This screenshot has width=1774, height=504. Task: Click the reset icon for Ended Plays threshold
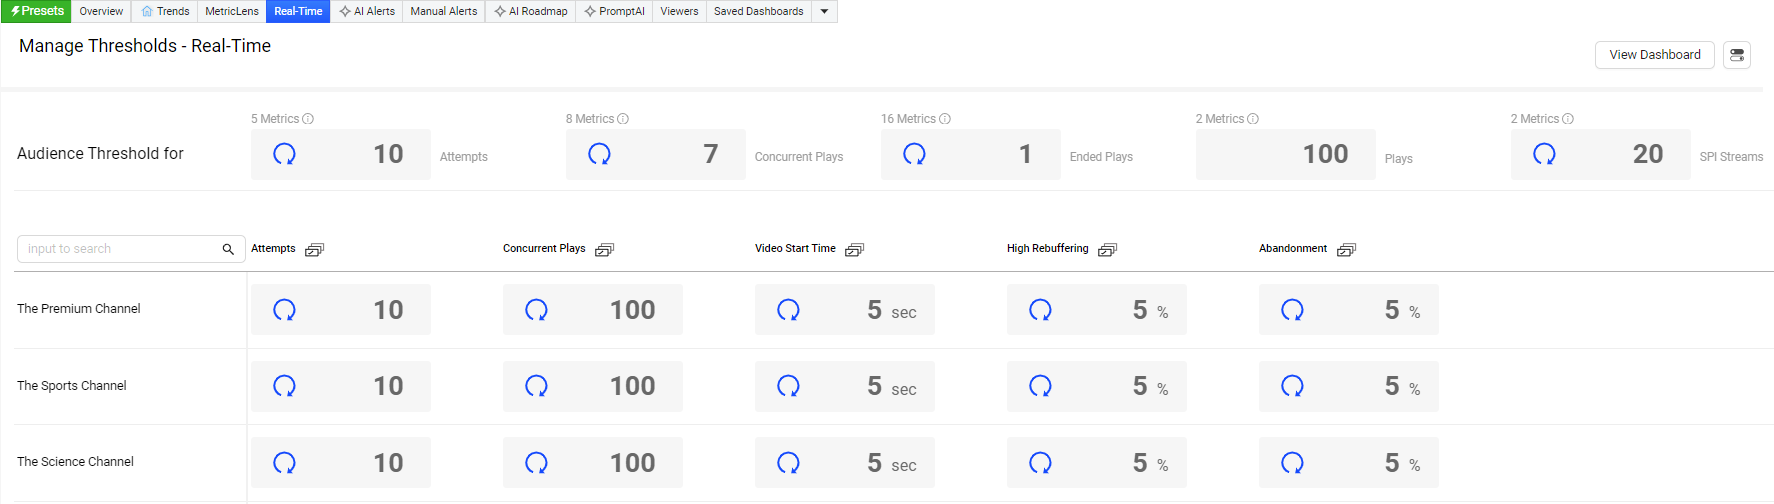pyautogui.click(x=914, y=154)
